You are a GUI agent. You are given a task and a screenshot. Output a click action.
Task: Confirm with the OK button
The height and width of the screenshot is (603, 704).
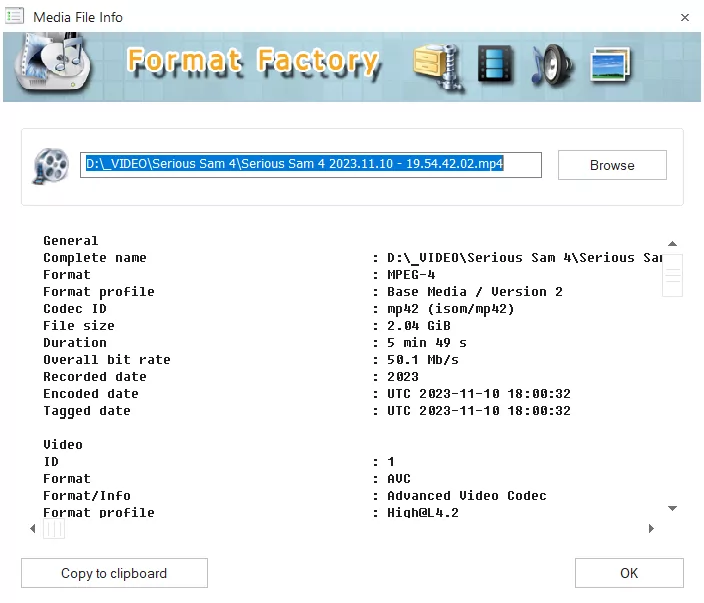(629, 573)
